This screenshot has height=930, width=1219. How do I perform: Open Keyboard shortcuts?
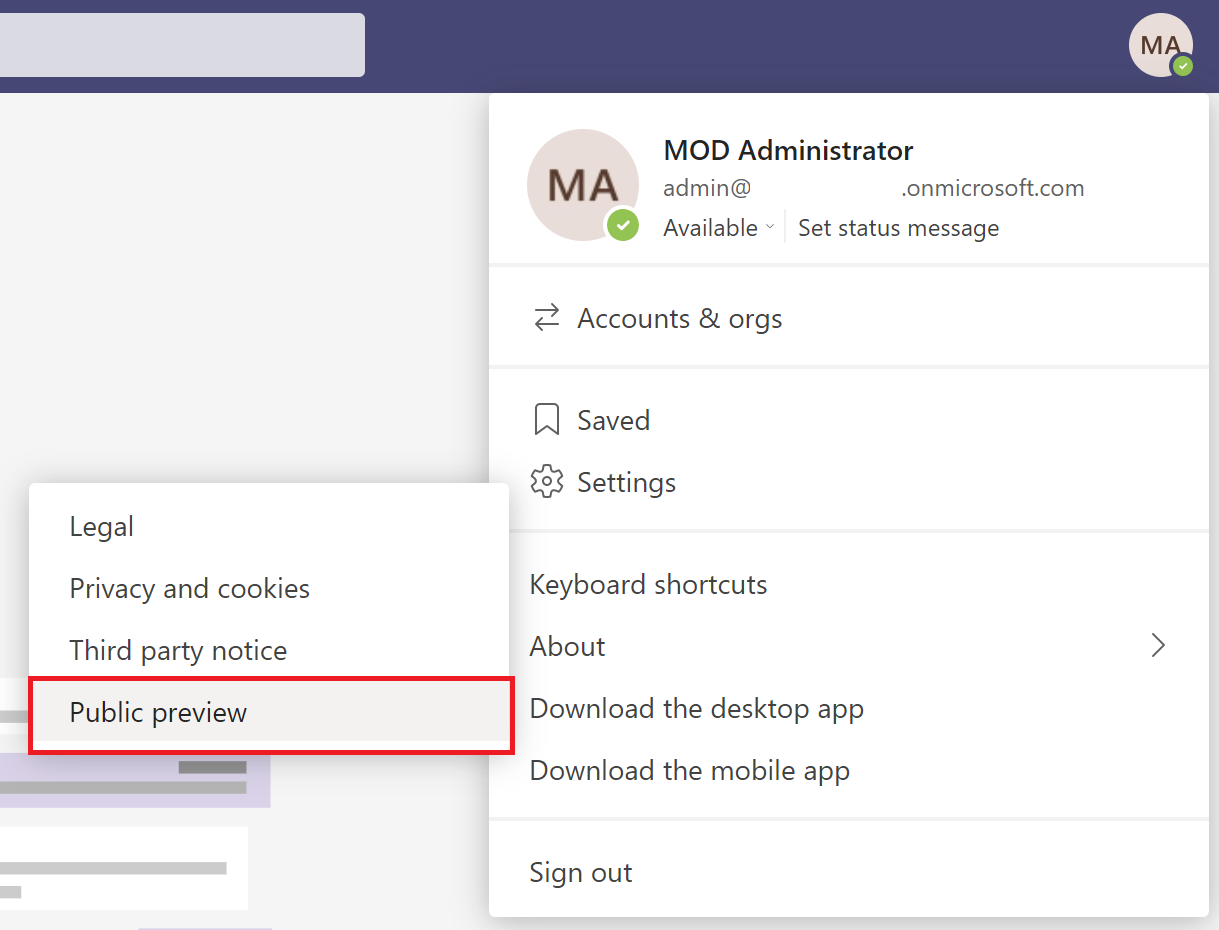849,585
